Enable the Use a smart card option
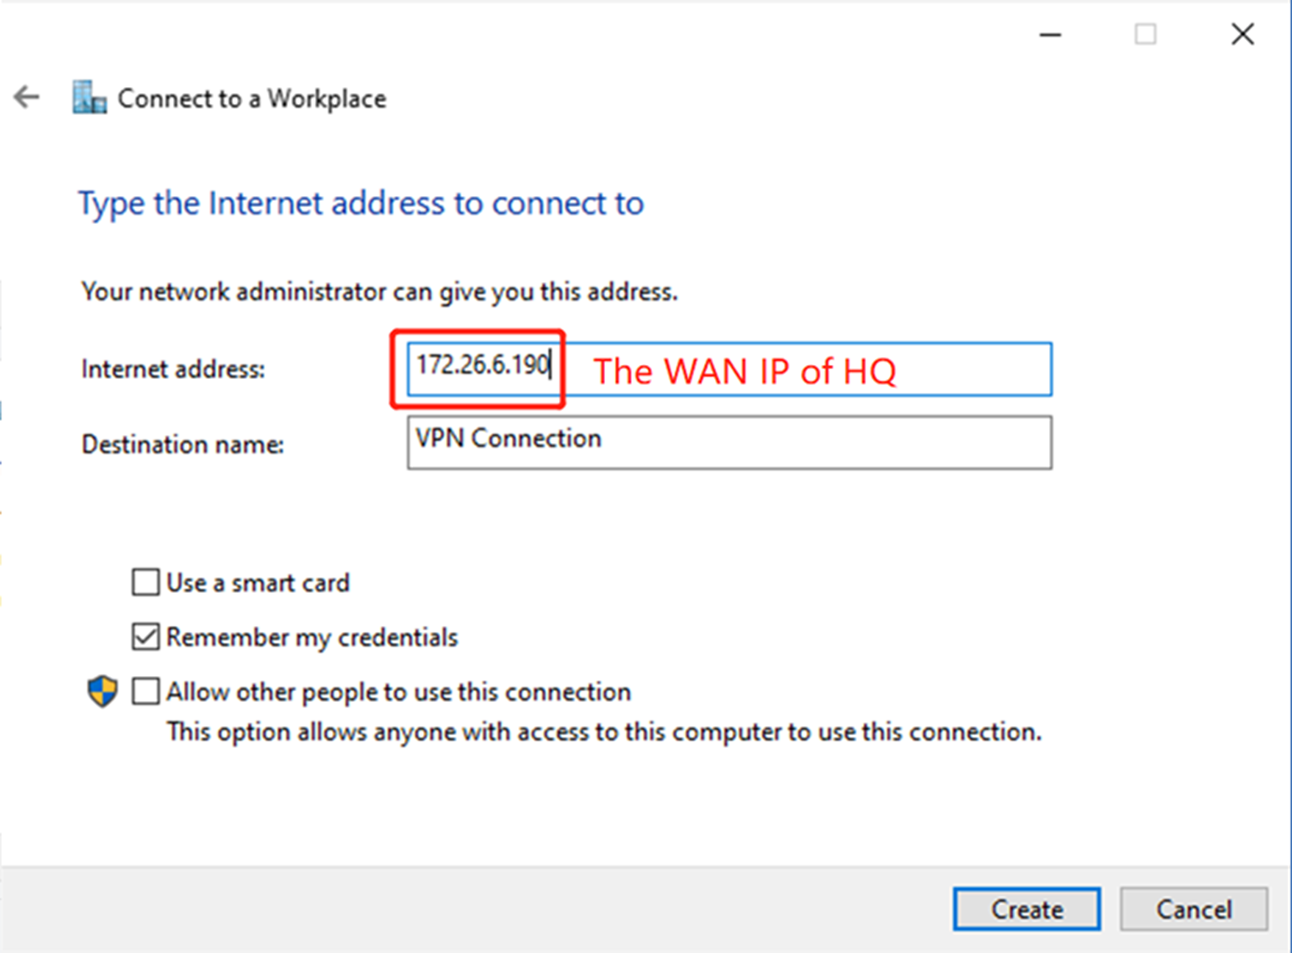This screenshot has width=1292, height=953. [145, 581]
